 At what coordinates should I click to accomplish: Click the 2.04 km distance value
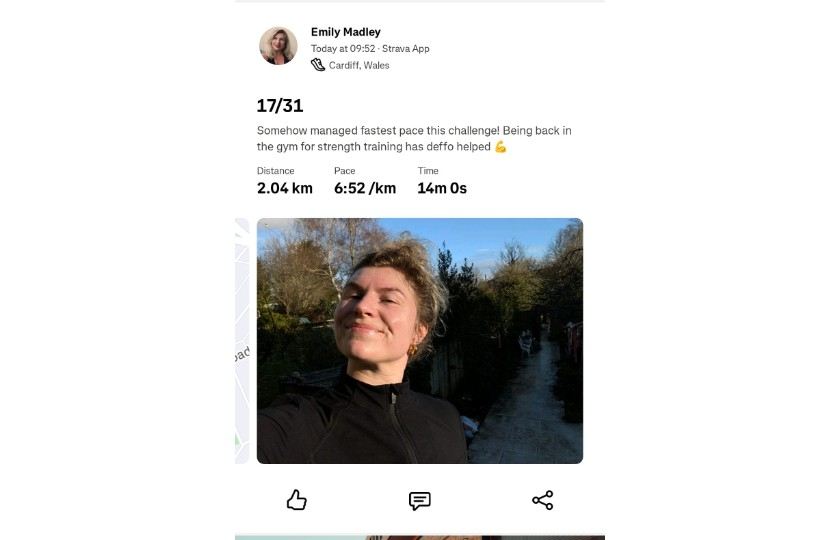click(x=285, y=188)
